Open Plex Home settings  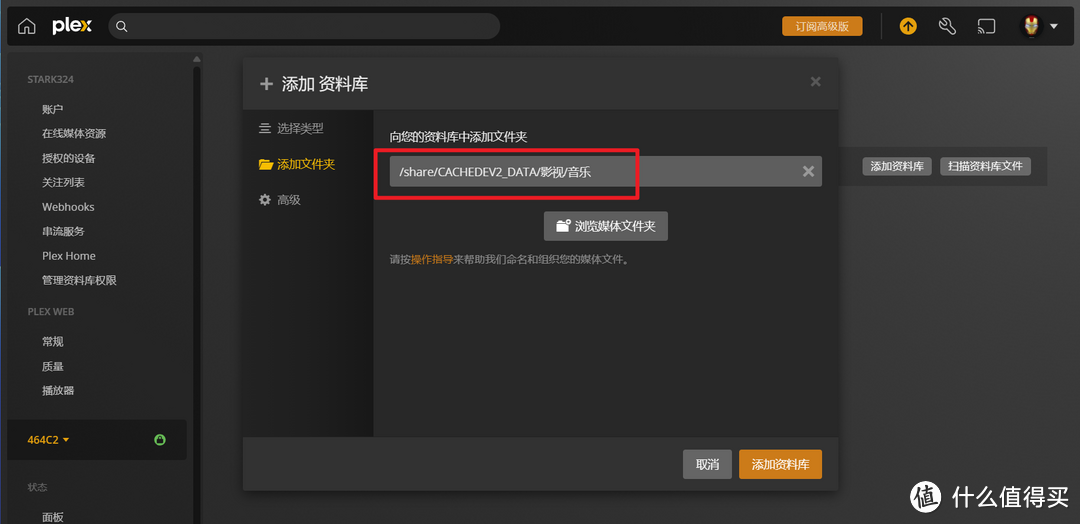pyautogui.click(x=69, y=255)
